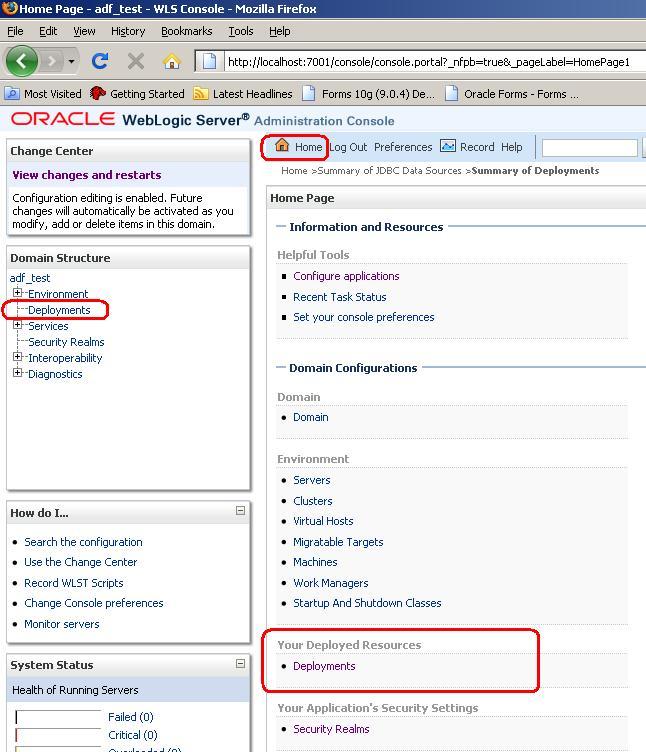Click the console search input field
The image size is (646, 752).
point(588,147)
